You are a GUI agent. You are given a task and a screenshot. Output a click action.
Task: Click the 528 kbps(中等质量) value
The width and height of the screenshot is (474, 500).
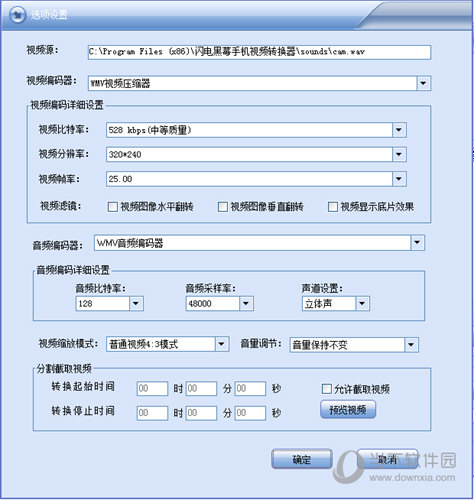click(150, 130)
